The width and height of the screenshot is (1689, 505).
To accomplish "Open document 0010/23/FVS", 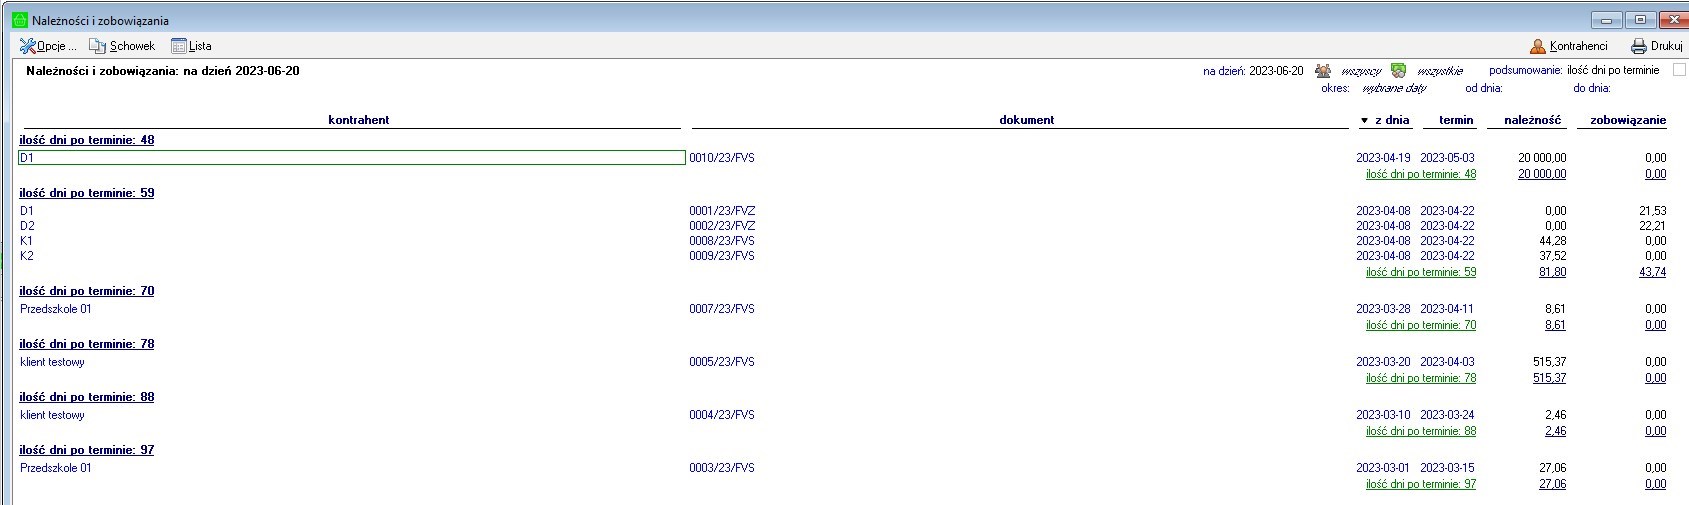I will point(721,158).
